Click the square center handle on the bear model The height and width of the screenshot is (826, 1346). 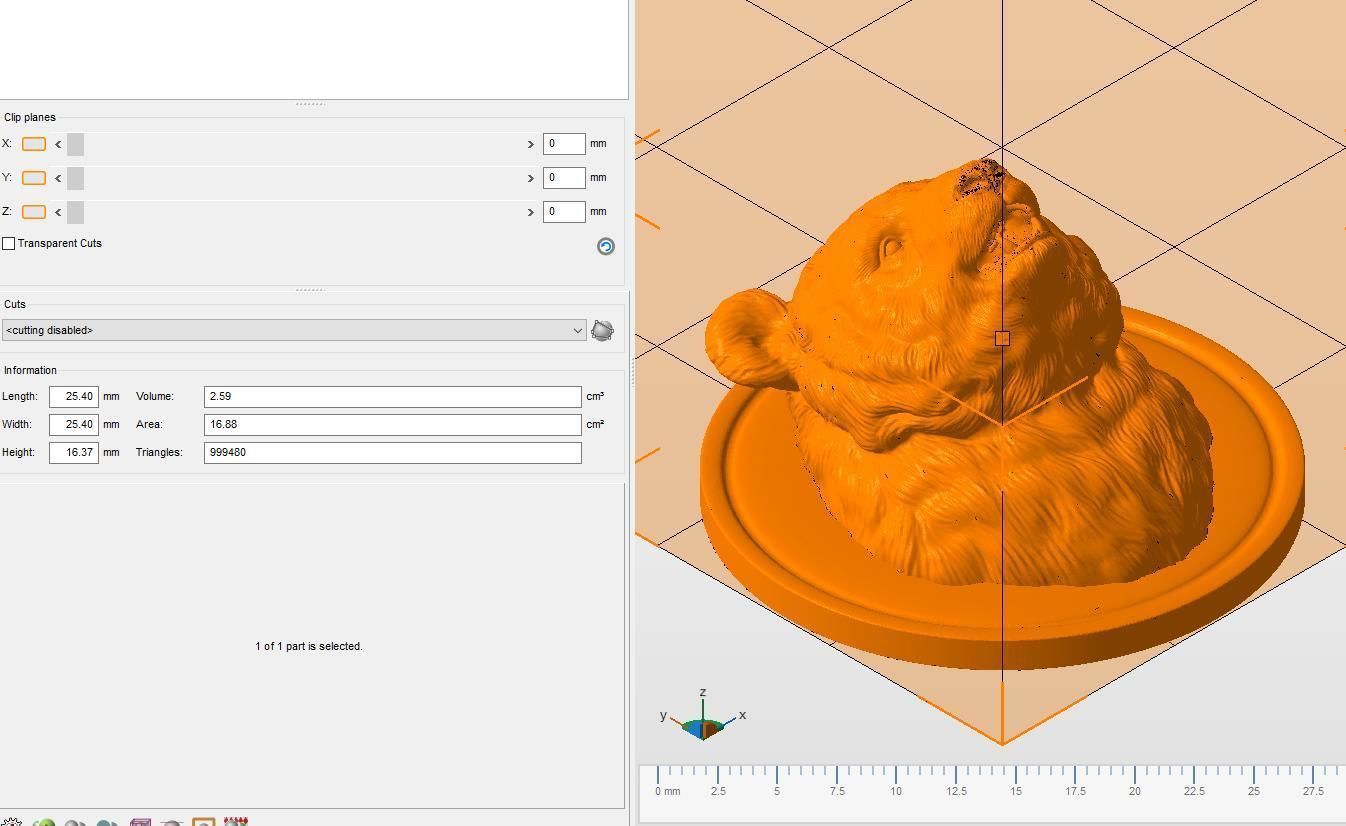pyautogui.click(x=1002, y=339)
